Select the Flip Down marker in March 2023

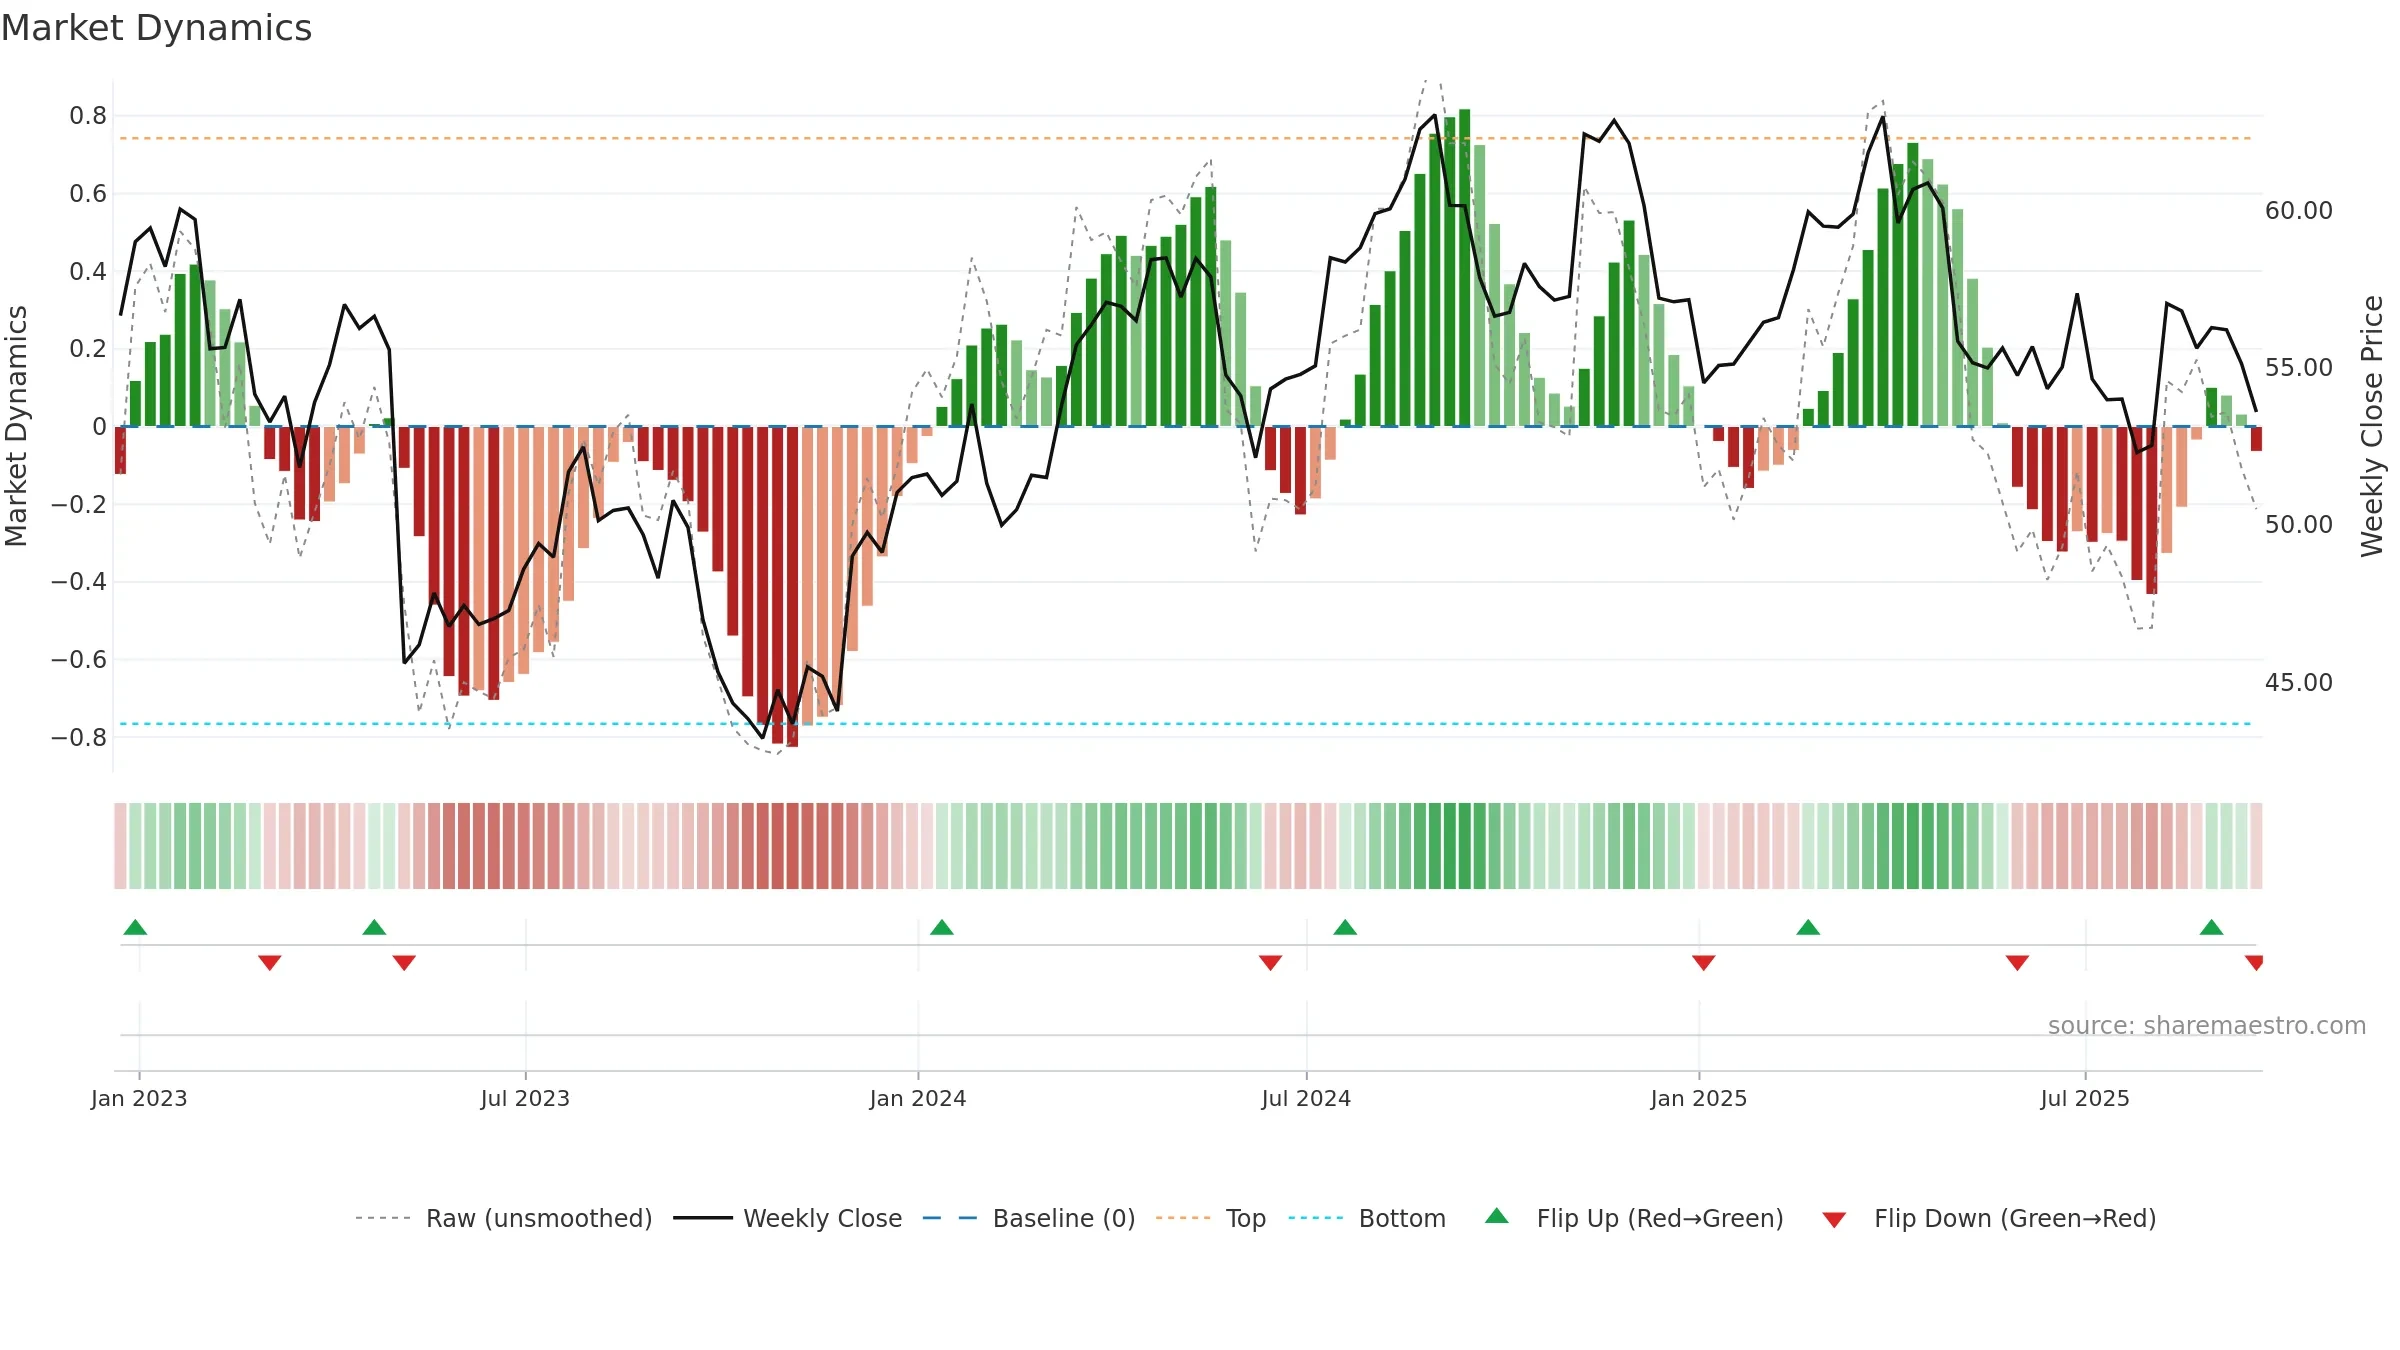point(270,962)
